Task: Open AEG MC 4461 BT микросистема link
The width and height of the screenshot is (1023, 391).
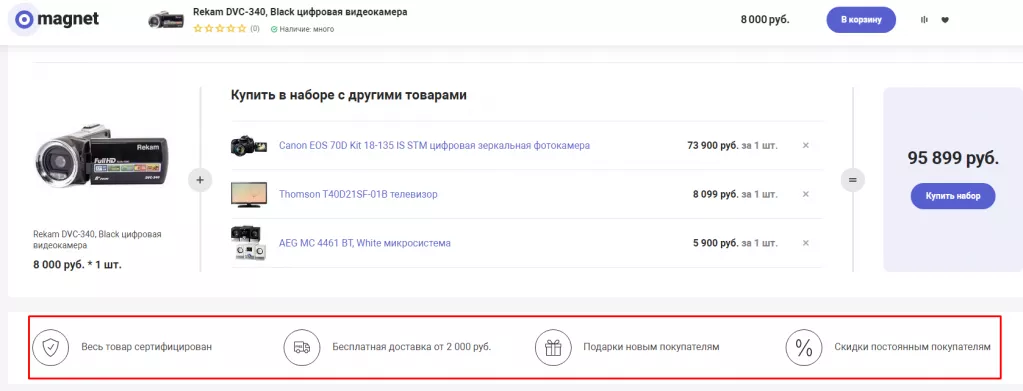Action: 365,243
